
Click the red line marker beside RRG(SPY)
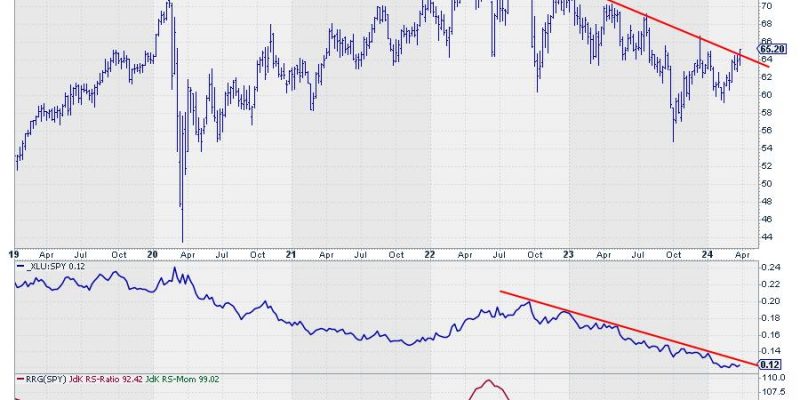[x=20, y=379]
